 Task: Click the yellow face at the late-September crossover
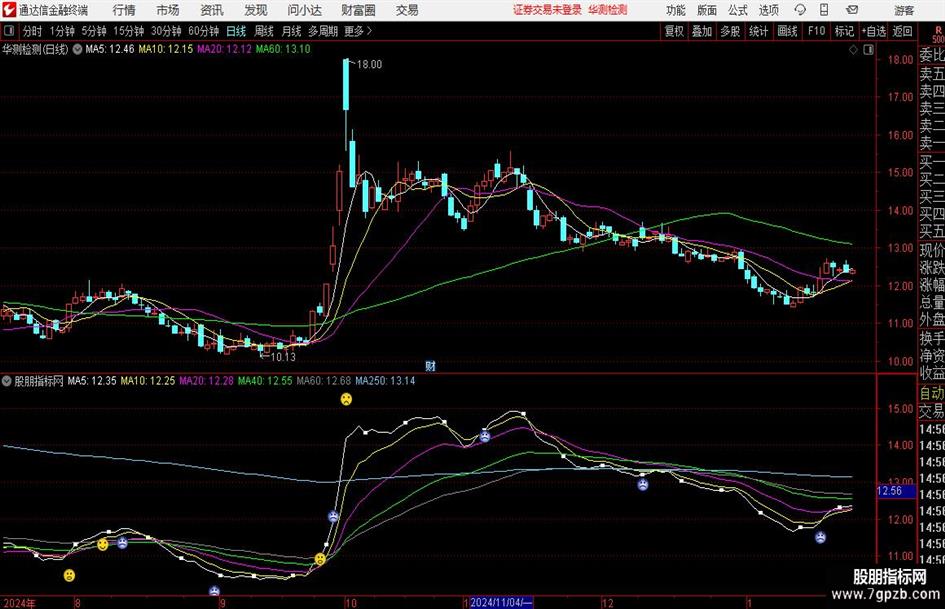320,559
